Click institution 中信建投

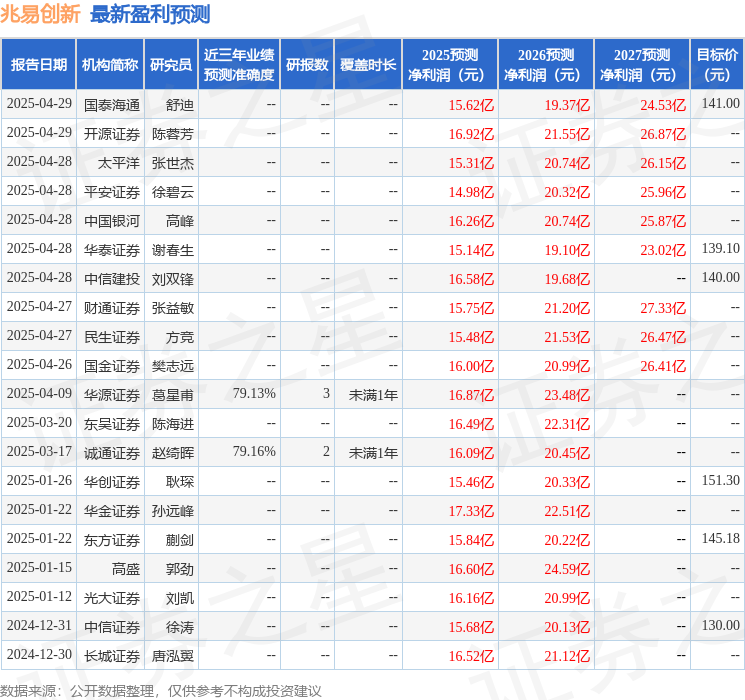pyautogui.click(x=112, y=279)
